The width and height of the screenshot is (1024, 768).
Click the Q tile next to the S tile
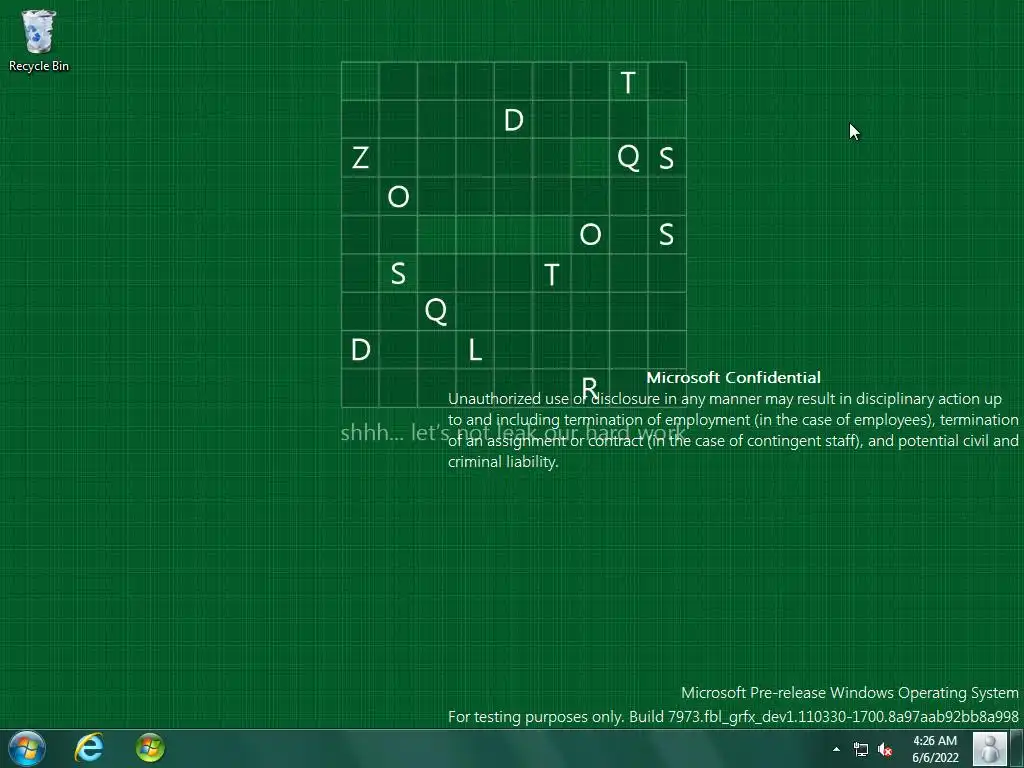point(628,158)
